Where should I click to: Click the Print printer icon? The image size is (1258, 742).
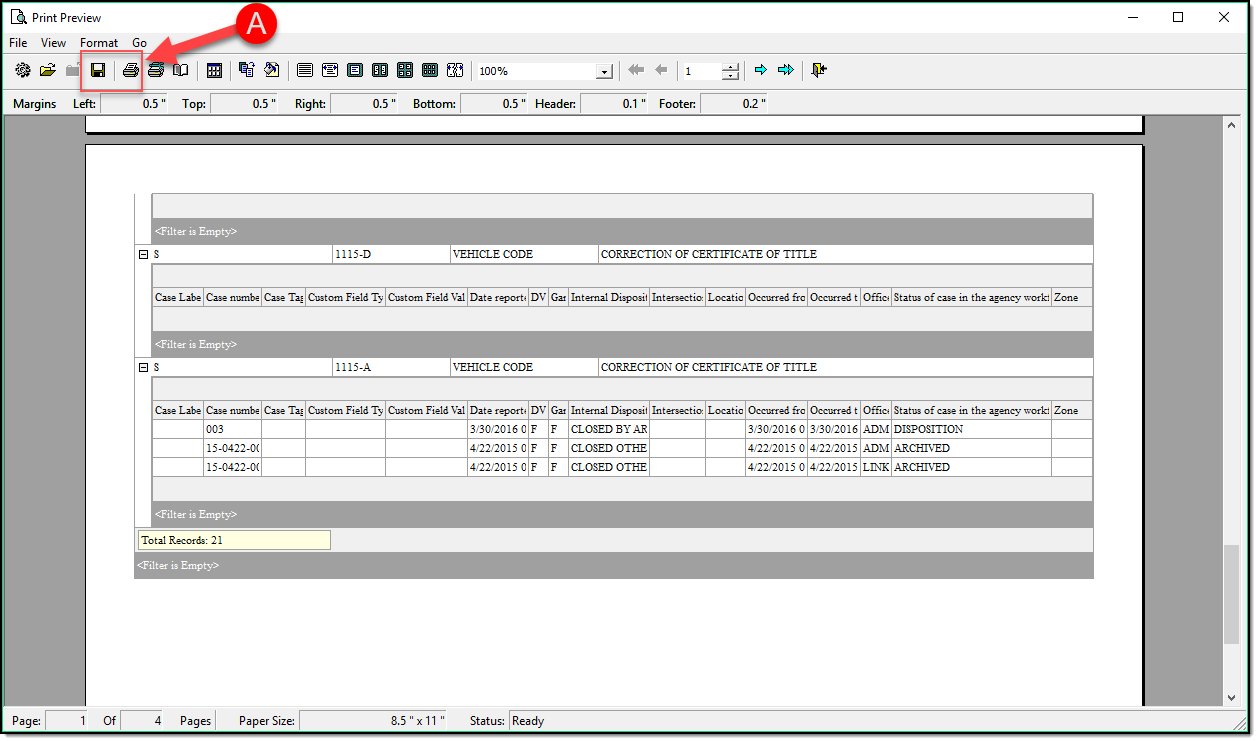(x=130, y=70)
